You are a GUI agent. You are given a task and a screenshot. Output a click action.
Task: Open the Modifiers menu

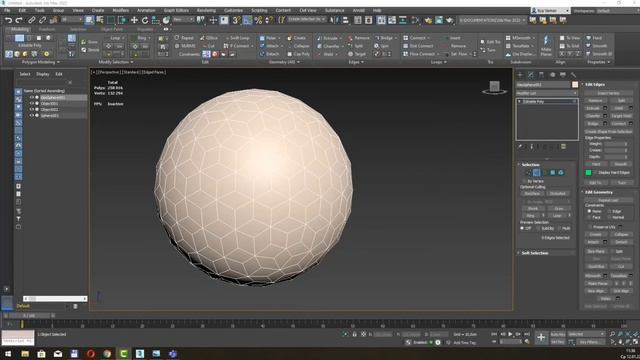click(x=121, y=10)
